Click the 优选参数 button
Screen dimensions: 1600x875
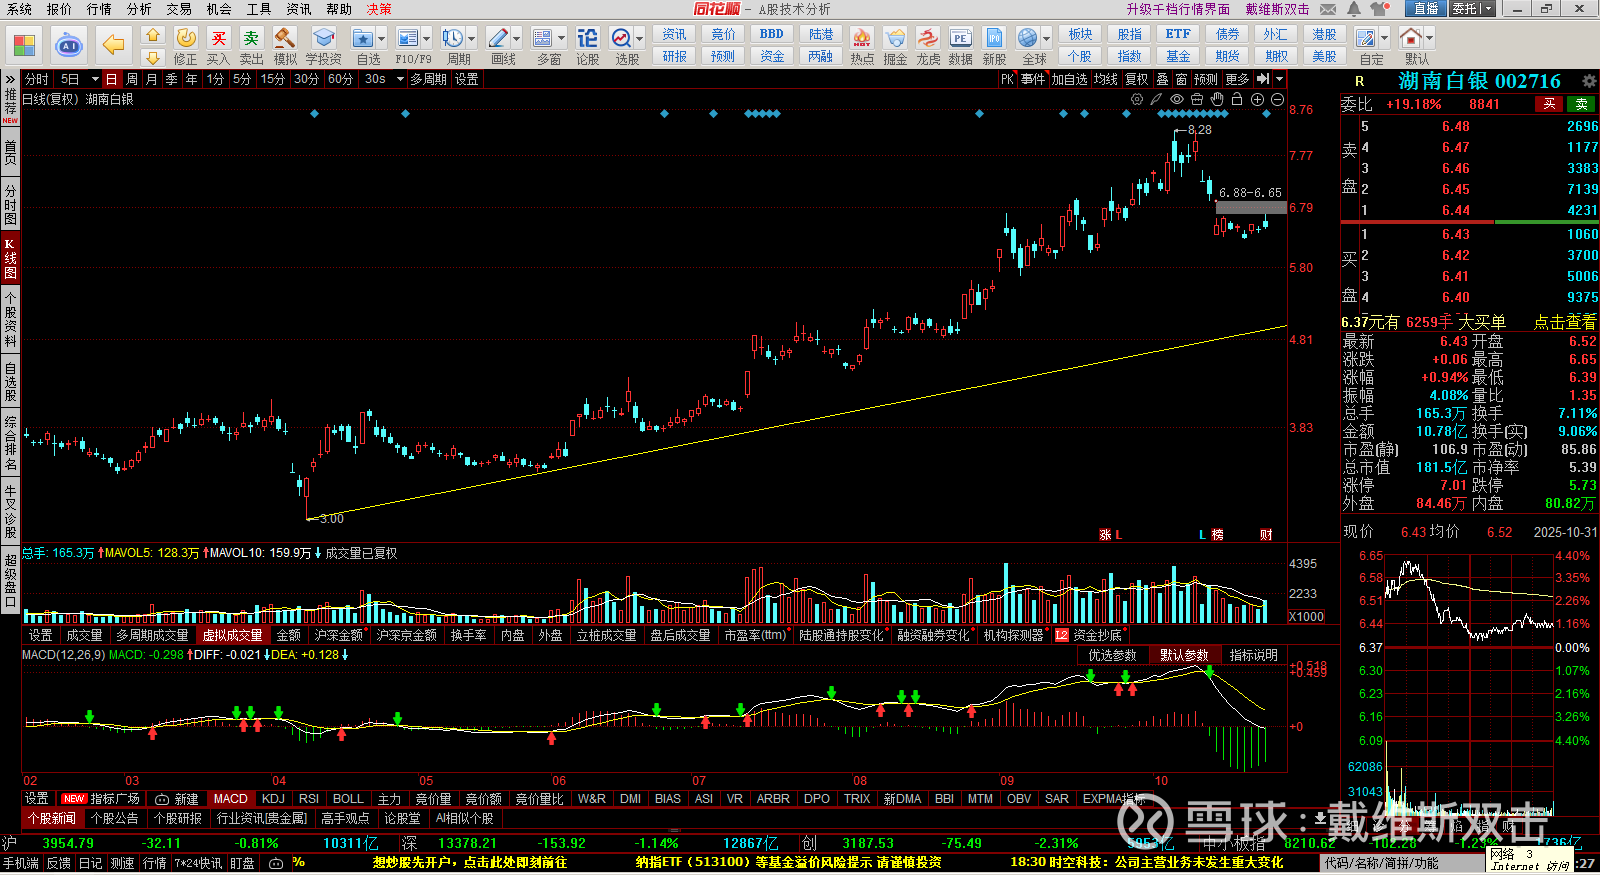click(x=1112, y=655)
